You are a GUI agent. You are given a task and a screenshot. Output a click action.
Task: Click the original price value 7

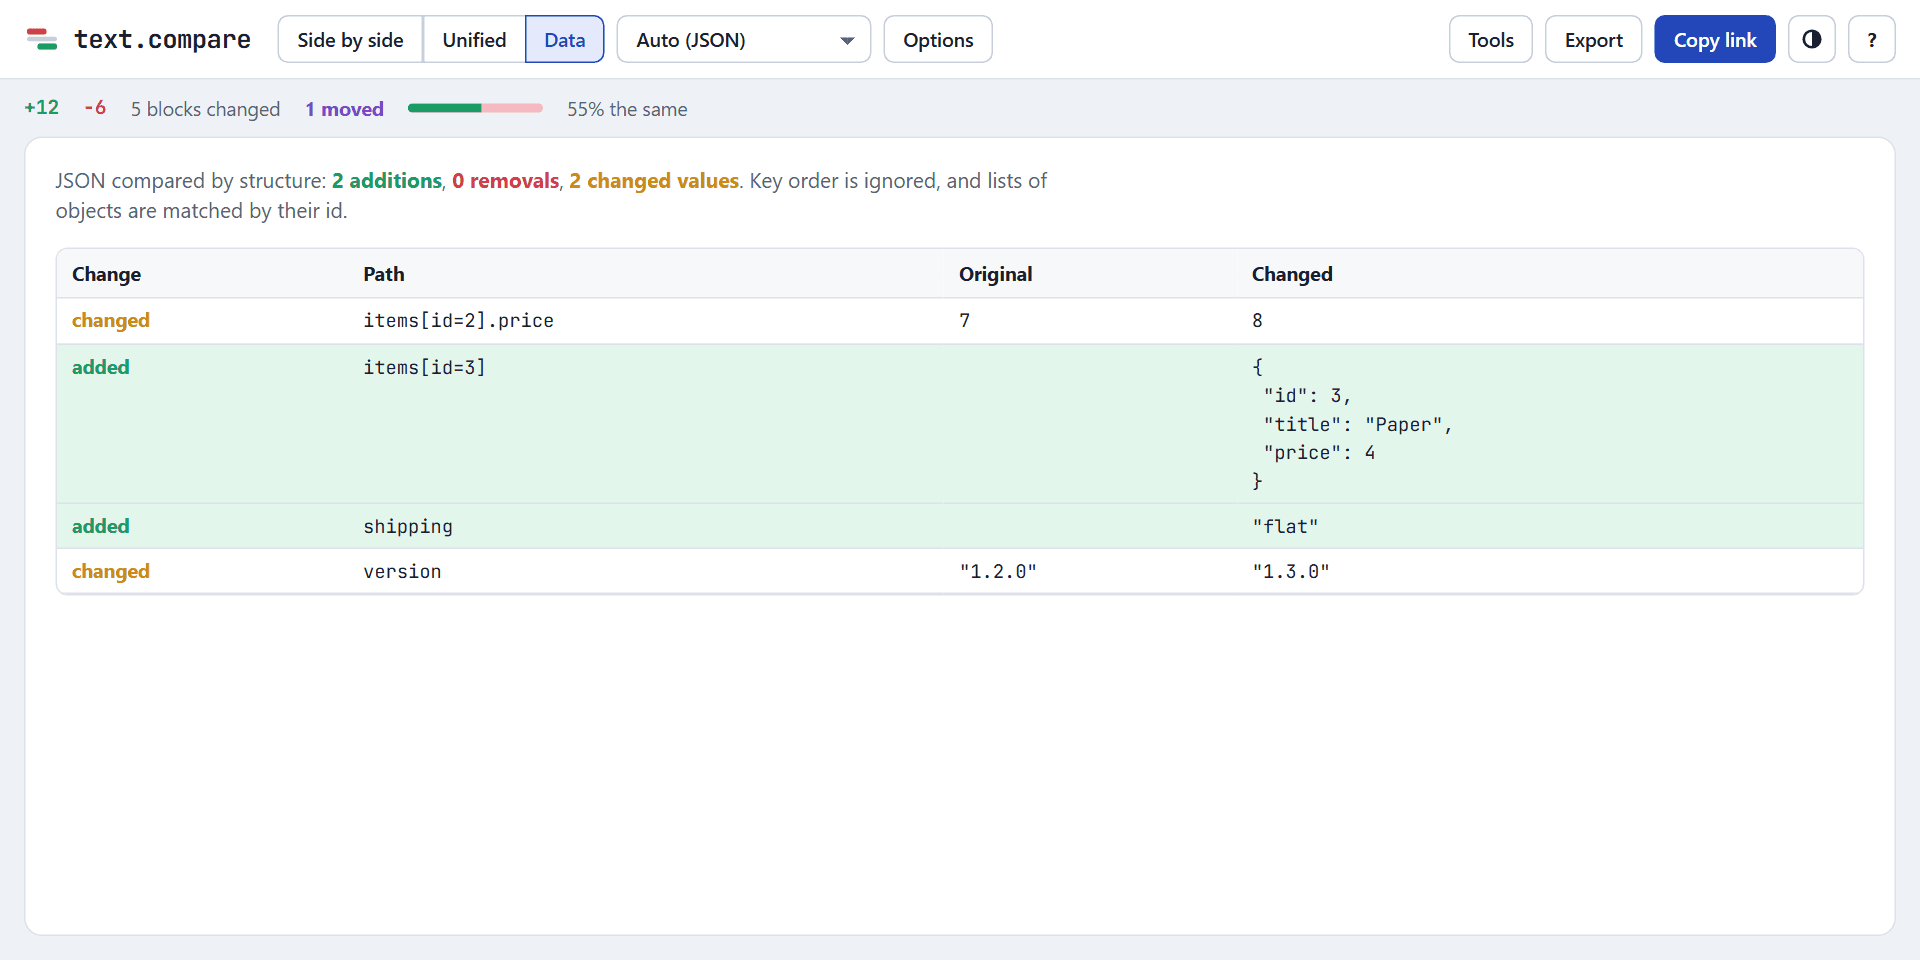(964, 321)
